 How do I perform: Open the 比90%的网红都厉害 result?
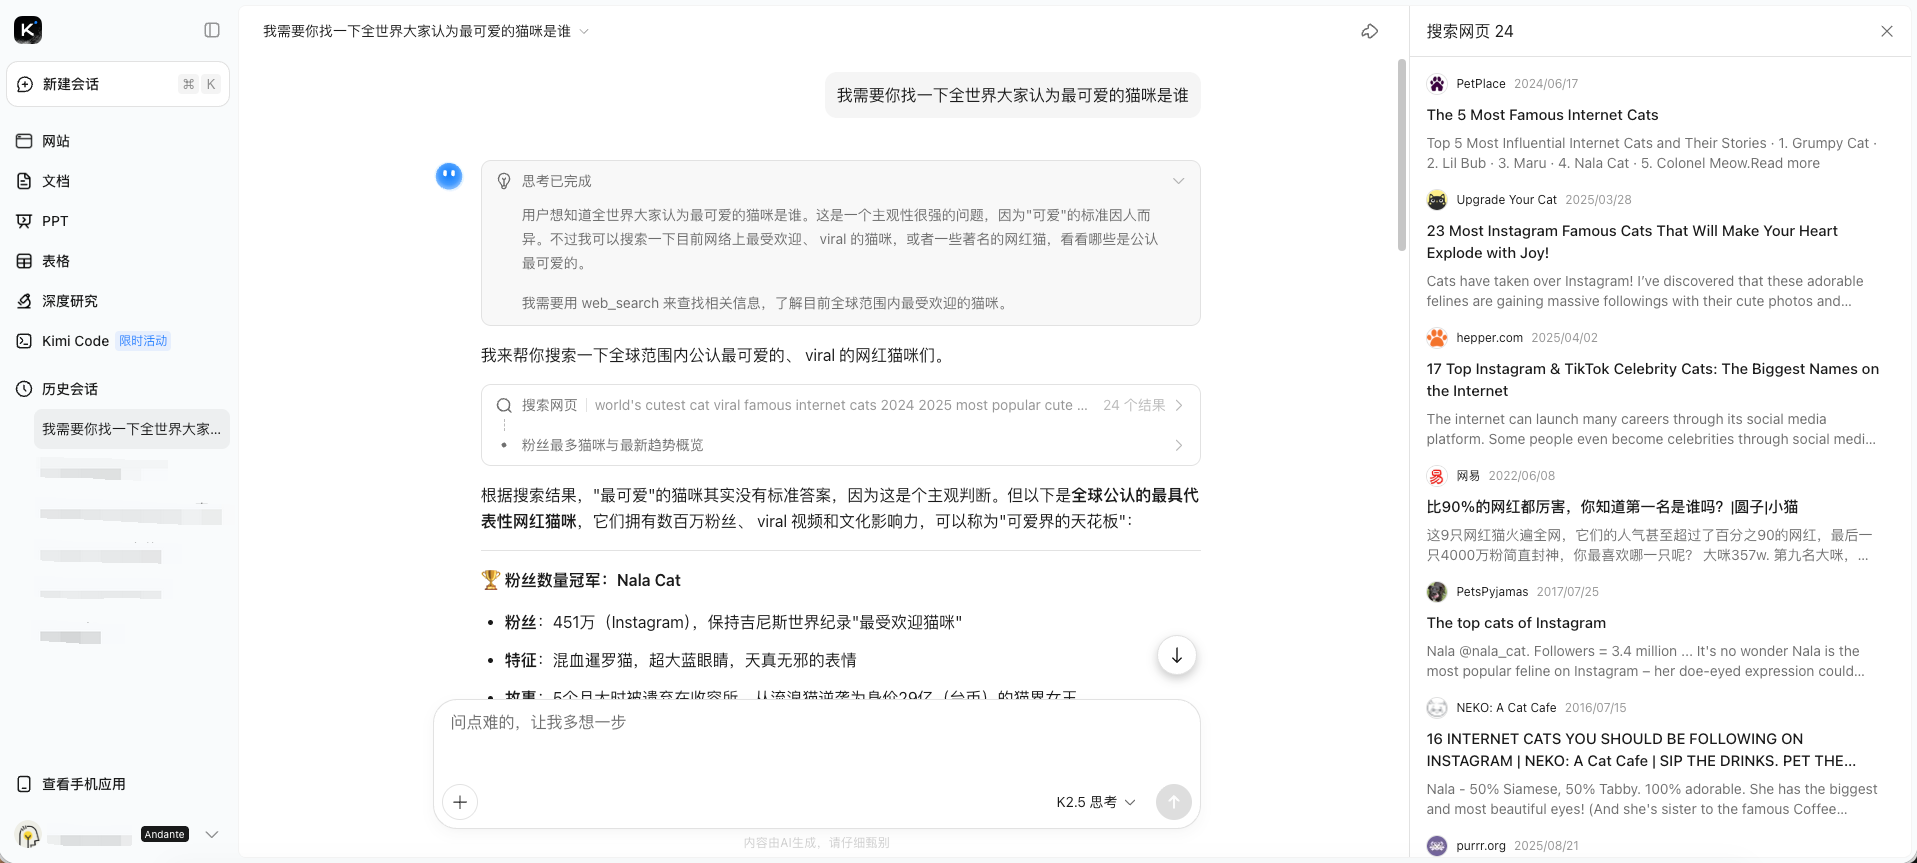click(x=1612, y=507)
